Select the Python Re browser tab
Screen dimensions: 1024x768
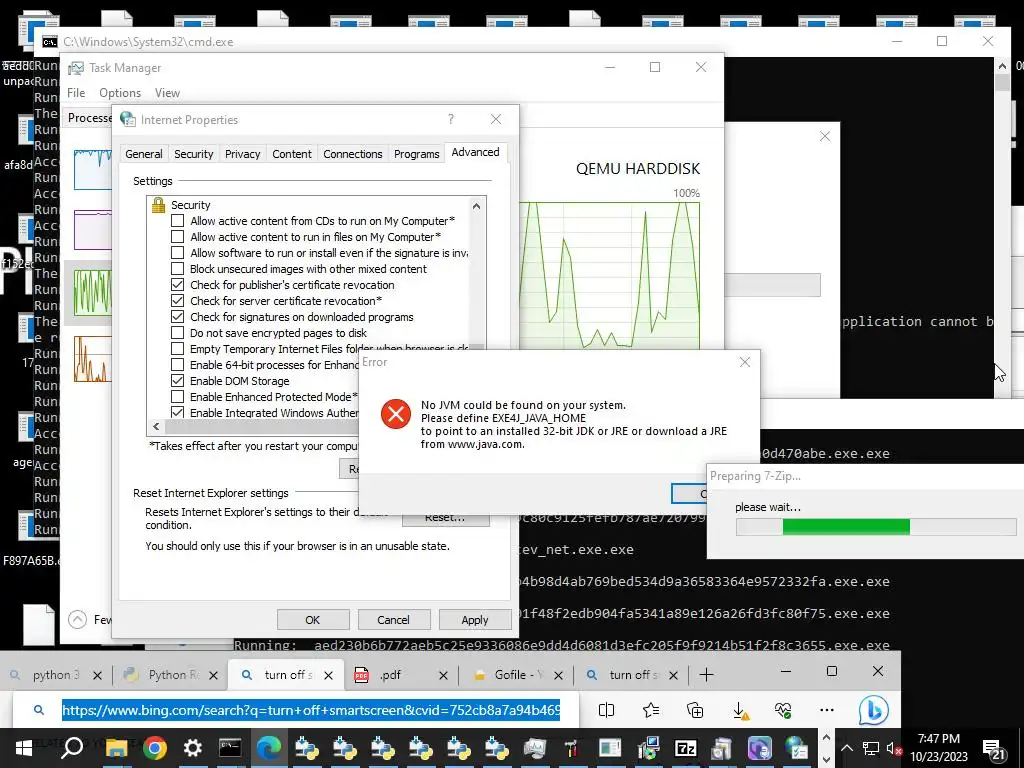[170, 675]
